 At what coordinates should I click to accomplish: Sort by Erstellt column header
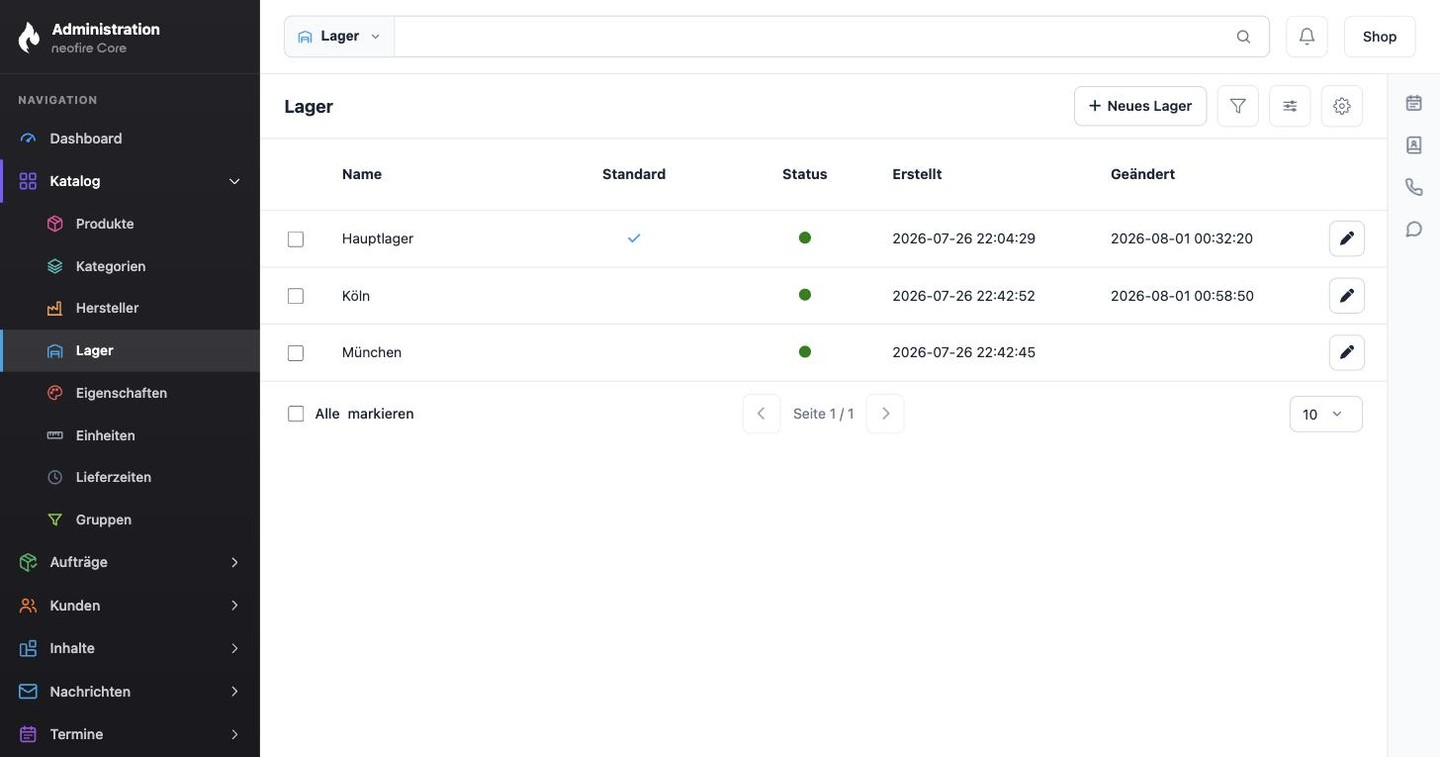[917, 174]
